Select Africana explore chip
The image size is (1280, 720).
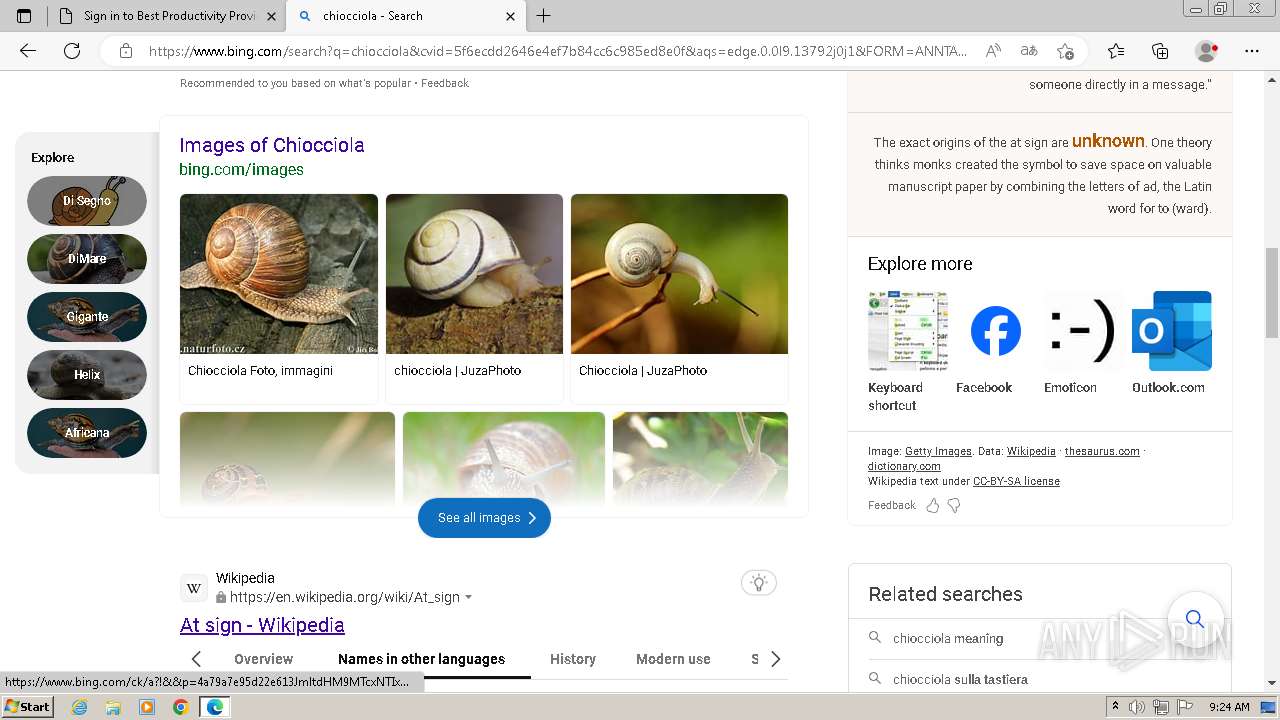pos(87,433)
